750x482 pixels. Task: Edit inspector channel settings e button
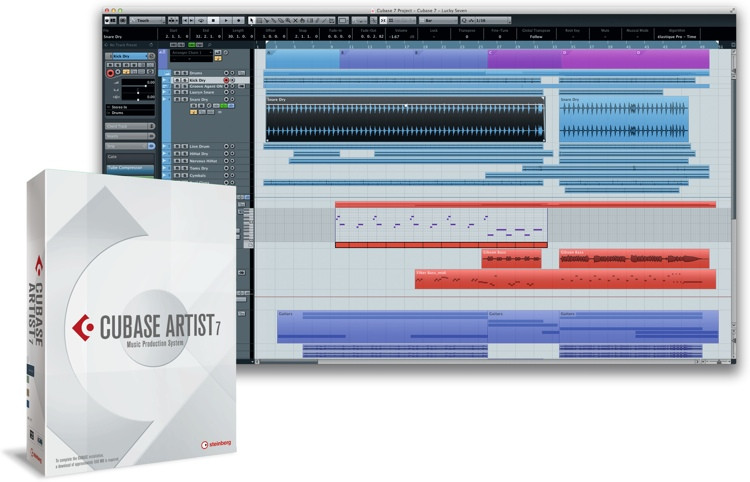click(x=151, y=56)
